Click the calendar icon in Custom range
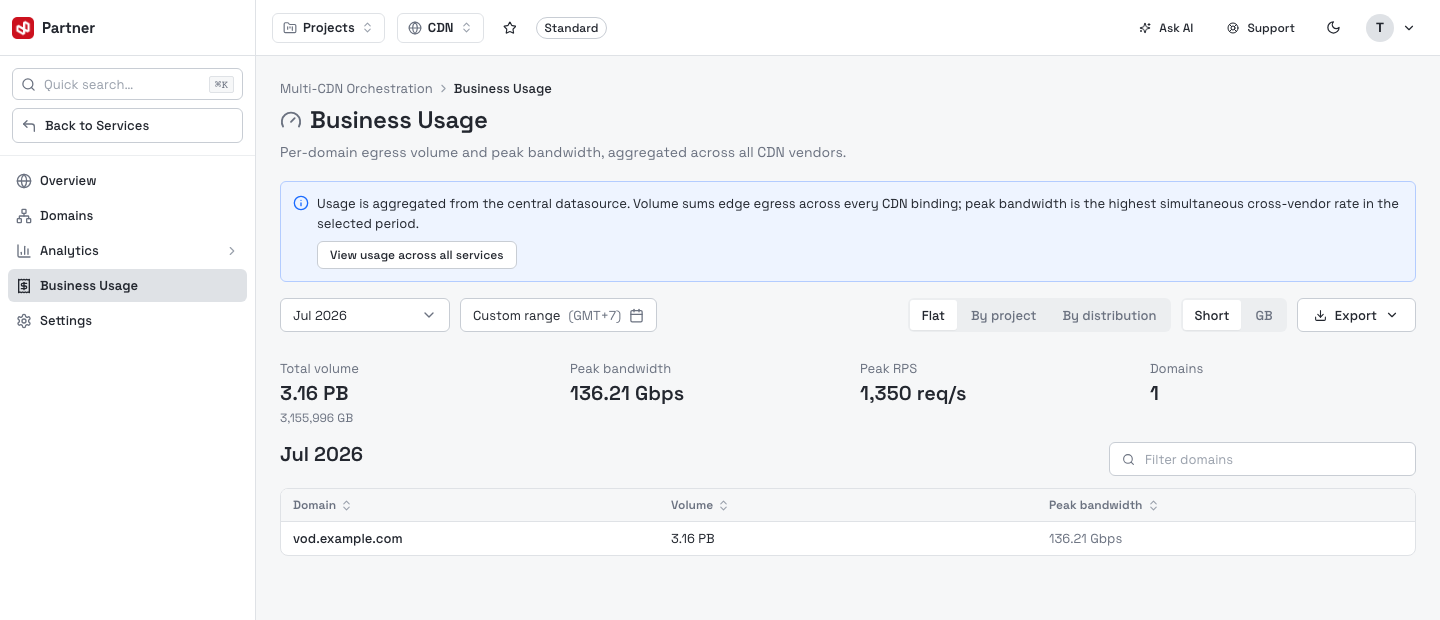Screen dimensions: 1440x620 click(x=636, y=315)
